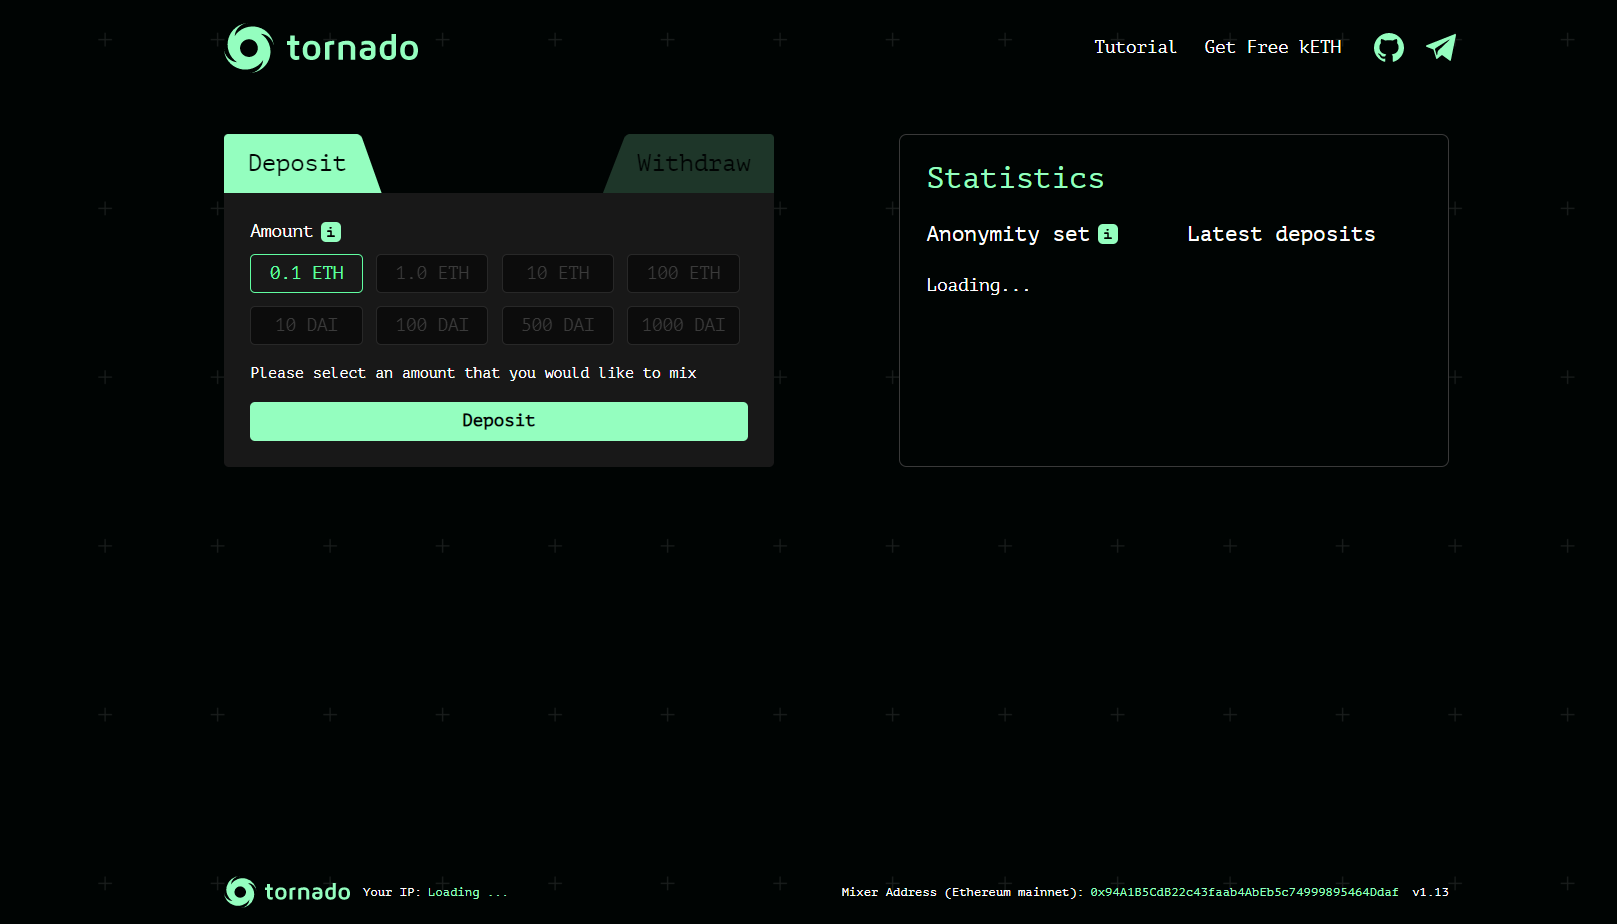Select the 10 ETH amount

558,273
